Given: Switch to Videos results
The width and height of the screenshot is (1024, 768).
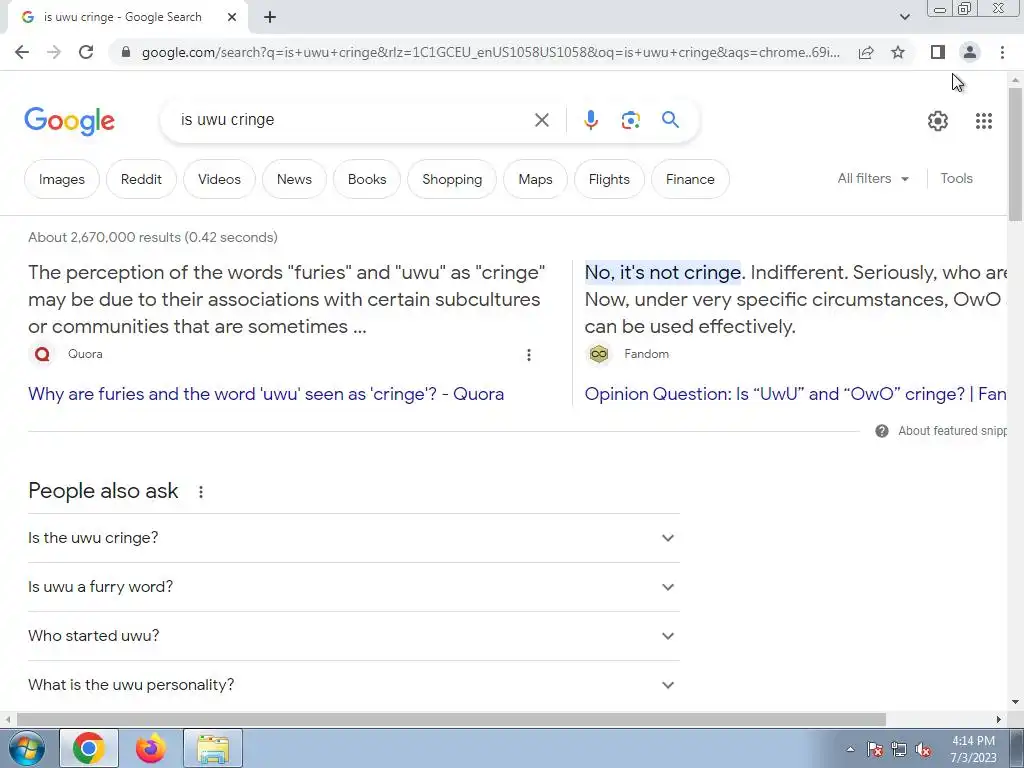Looking at the screenshot, I should pos(219,179).
